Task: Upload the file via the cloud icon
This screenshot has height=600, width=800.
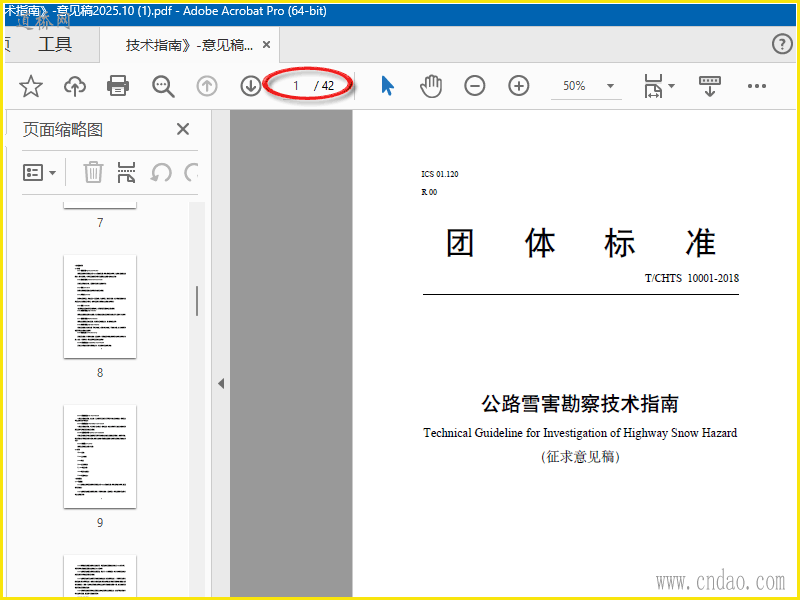Action: [74, 86]
